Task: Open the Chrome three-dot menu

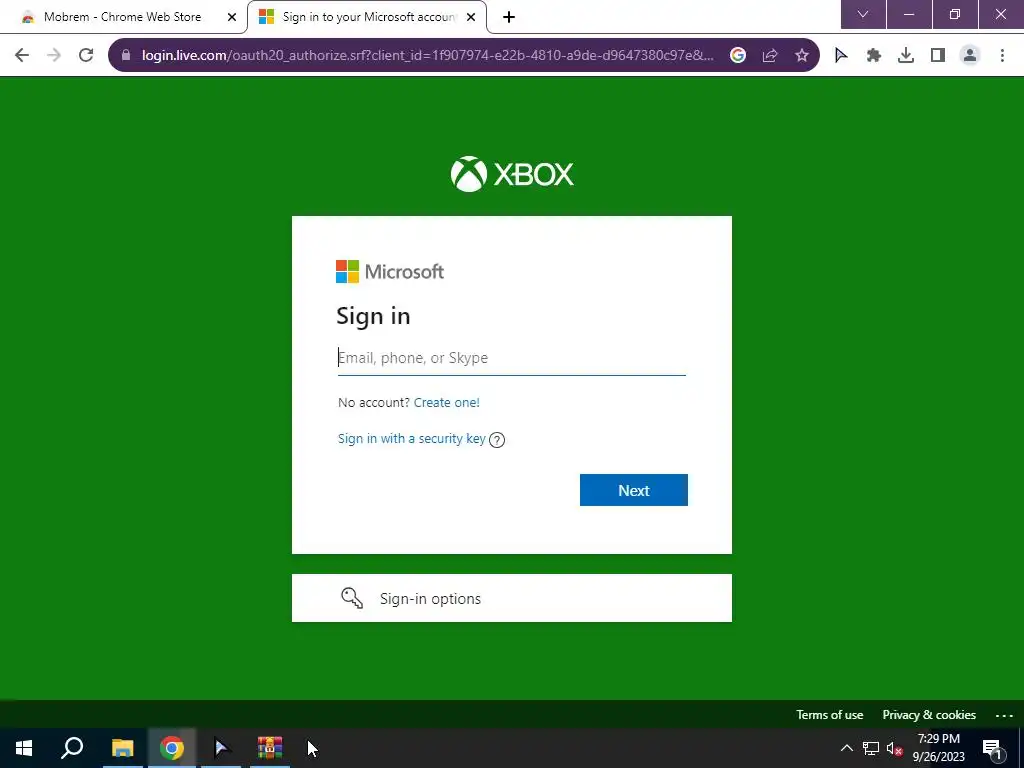Action: [x=1002, y=55]
